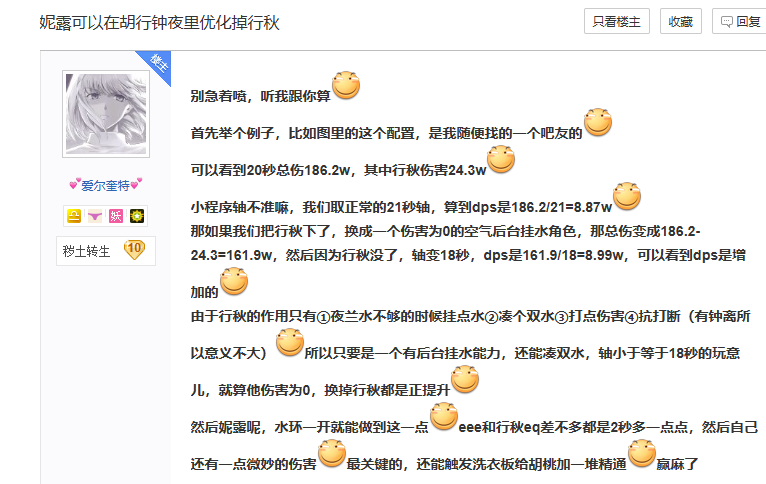This screenshot has width=766, height=484.
Task: Click the 回复 button
Action: coord(740,21)
